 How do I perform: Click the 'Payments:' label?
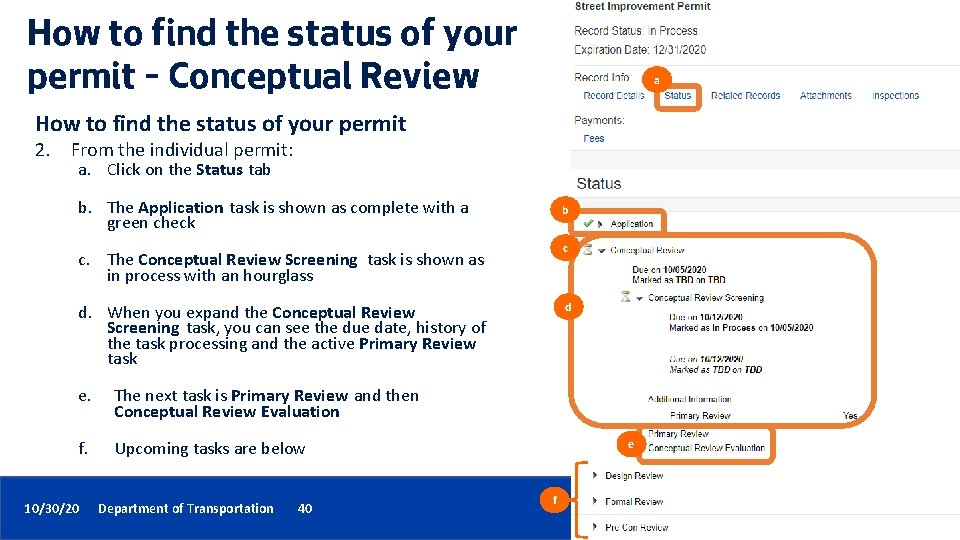coord(599,121)
